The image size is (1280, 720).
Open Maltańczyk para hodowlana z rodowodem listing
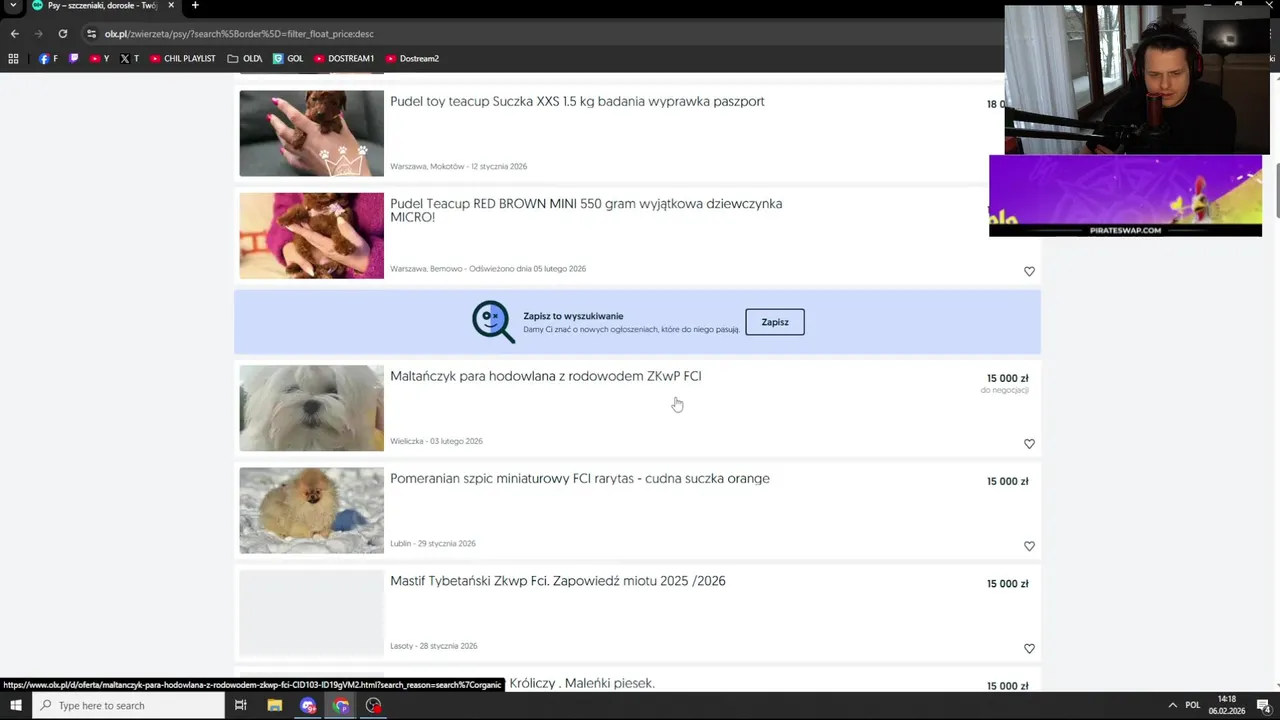coord(545,376)
